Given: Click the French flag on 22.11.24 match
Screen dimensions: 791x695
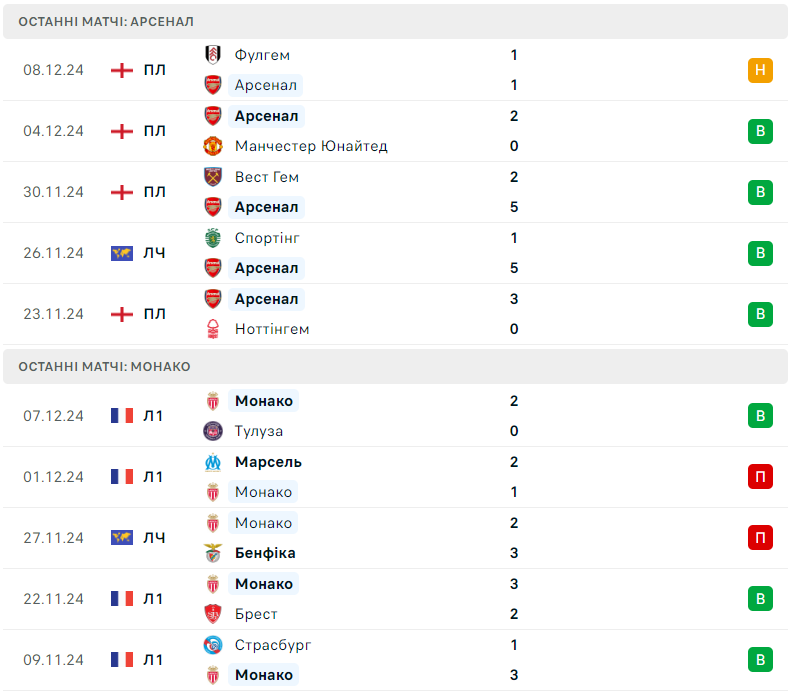Looking at the screenshot, I should [122, 599].
